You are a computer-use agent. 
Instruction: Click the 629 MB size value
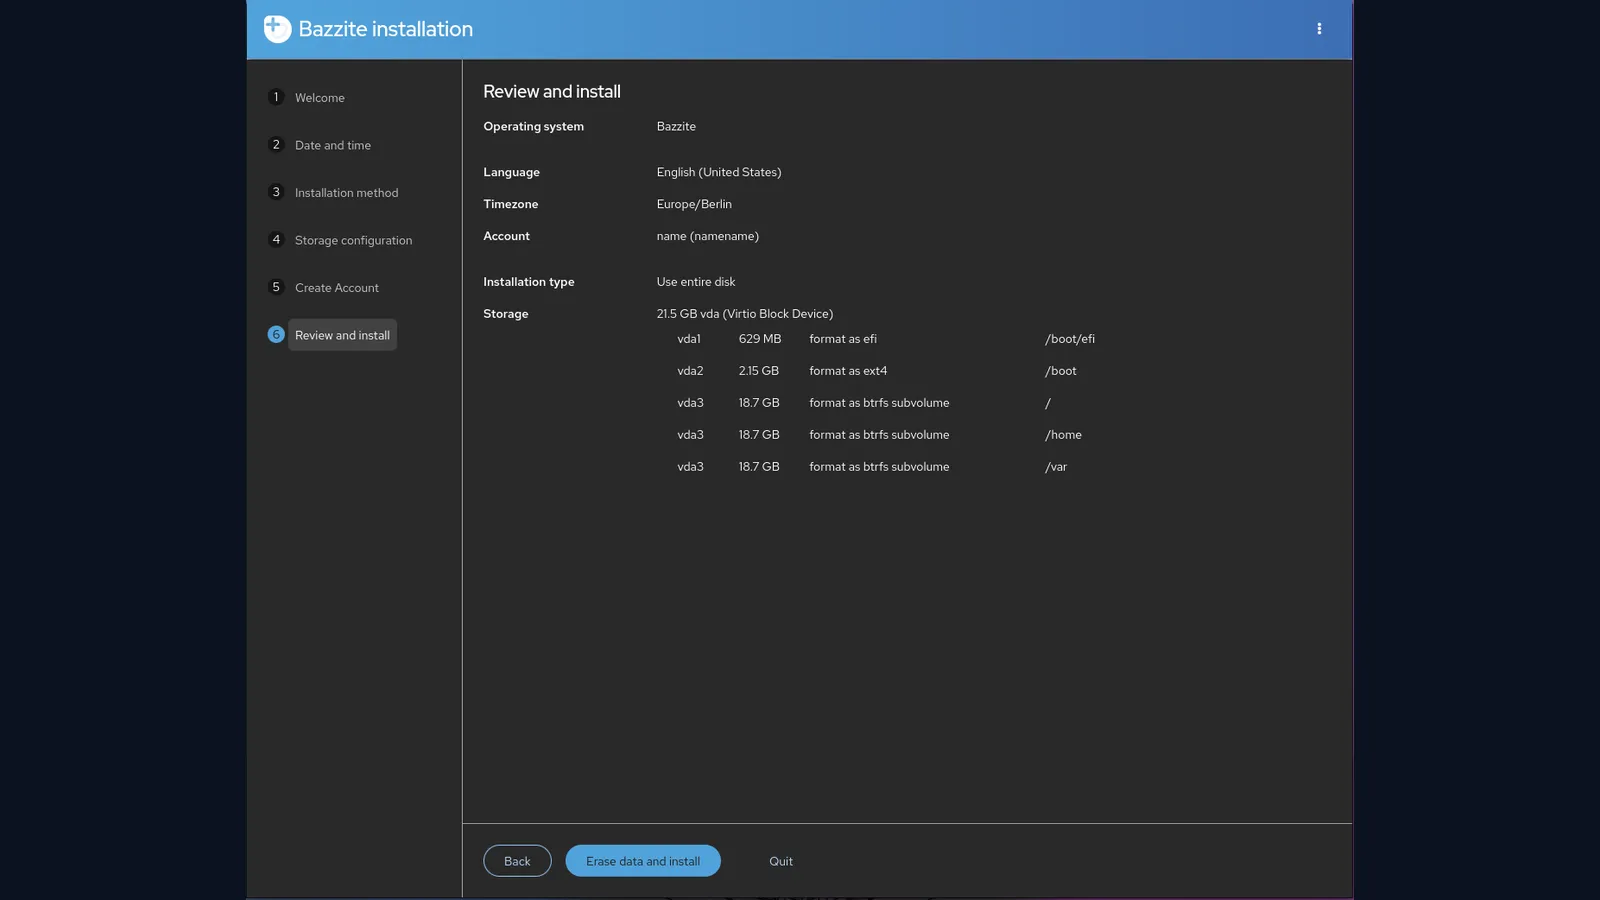[760, 339]
